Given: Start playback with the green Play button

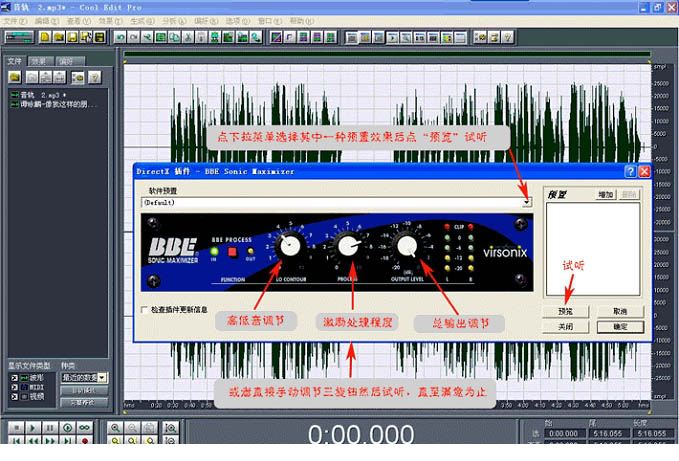Looking at the screenshot, I should 33,428.
